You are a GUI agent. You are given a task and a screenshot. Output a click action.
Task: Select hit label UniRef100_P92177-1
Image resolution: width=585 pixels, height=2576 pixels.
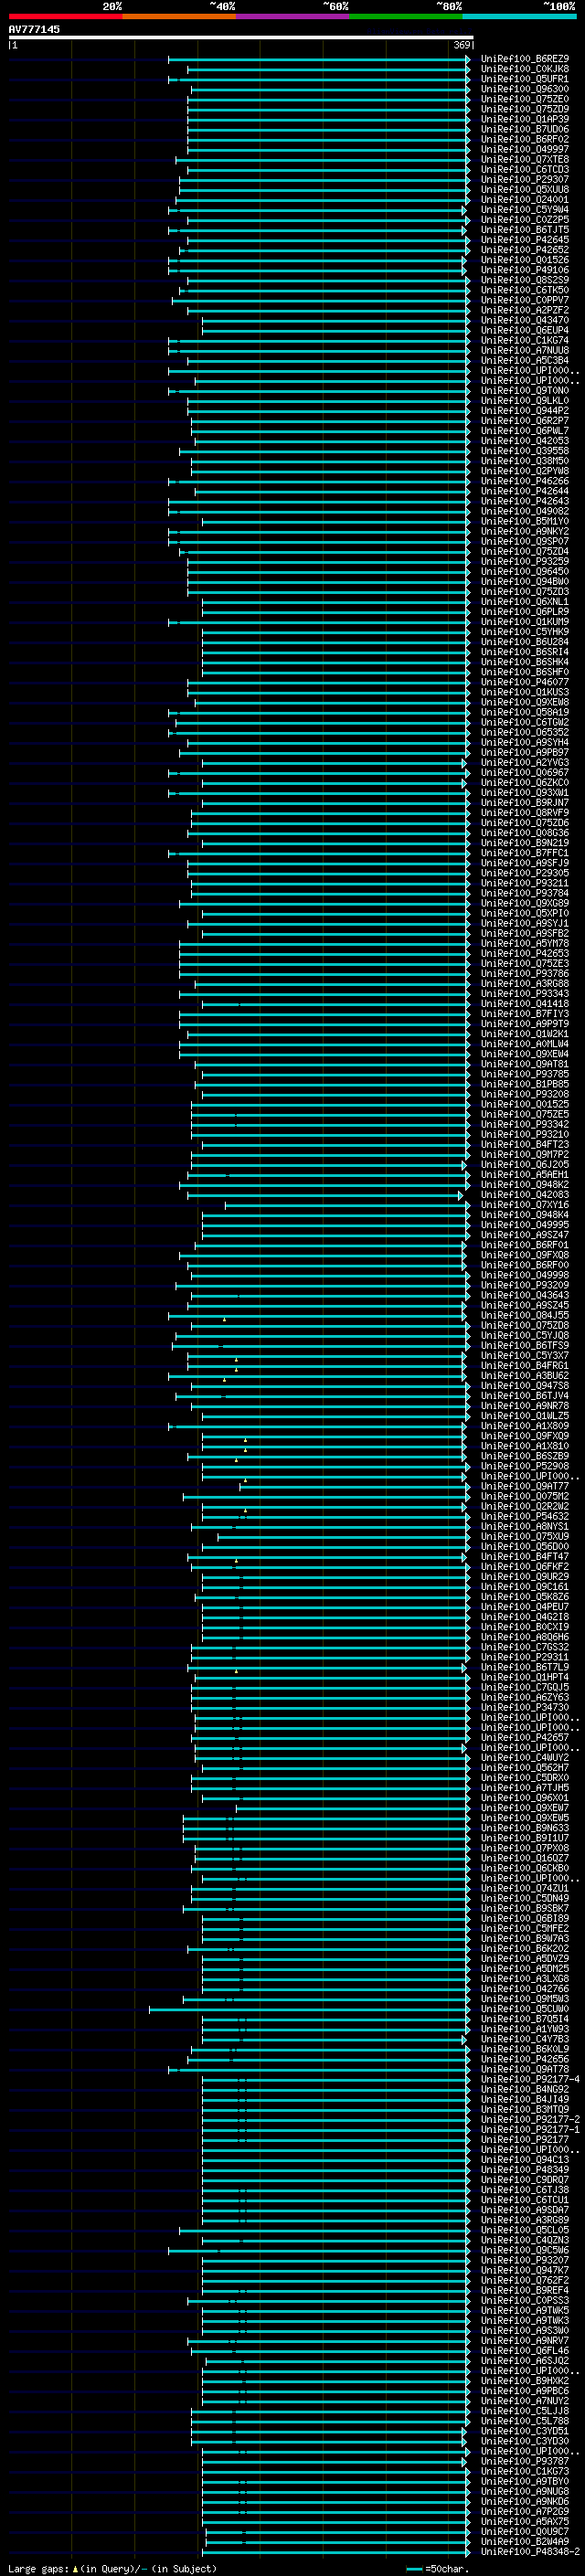[530, 2130]
